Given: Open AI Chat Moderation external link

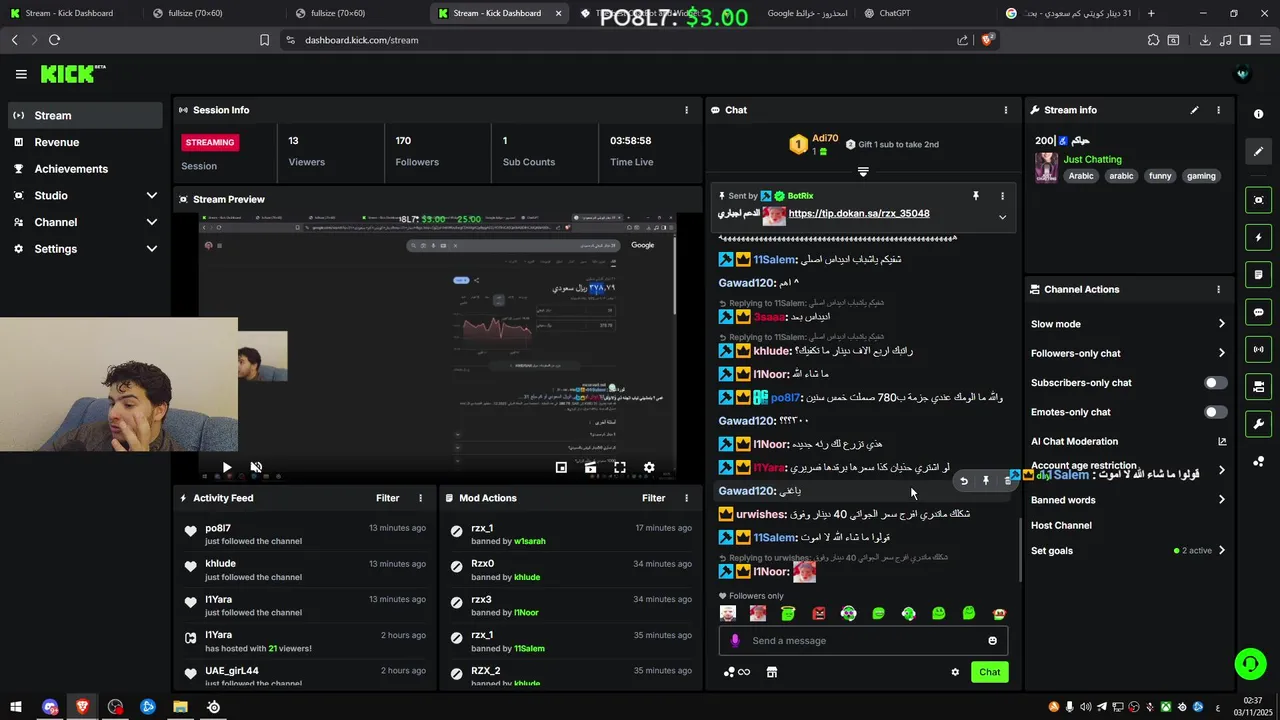Looking at the screenshot, I should point(1221,441).
